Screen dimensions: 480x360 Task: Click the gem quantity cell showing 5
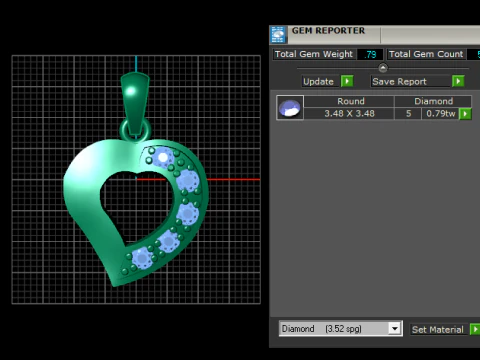tap(408, 114)
